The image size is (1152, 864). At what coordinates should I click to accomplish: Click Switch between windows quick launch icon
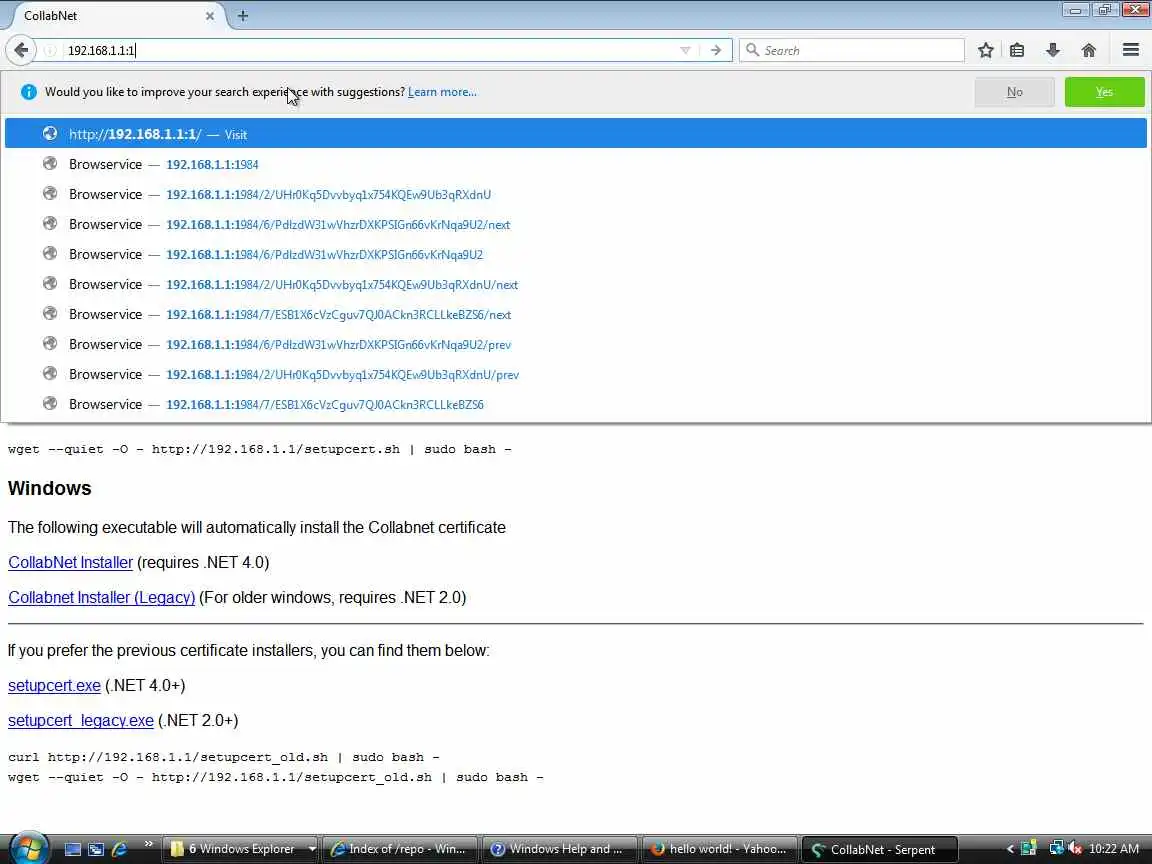click(x=96, y=849)
